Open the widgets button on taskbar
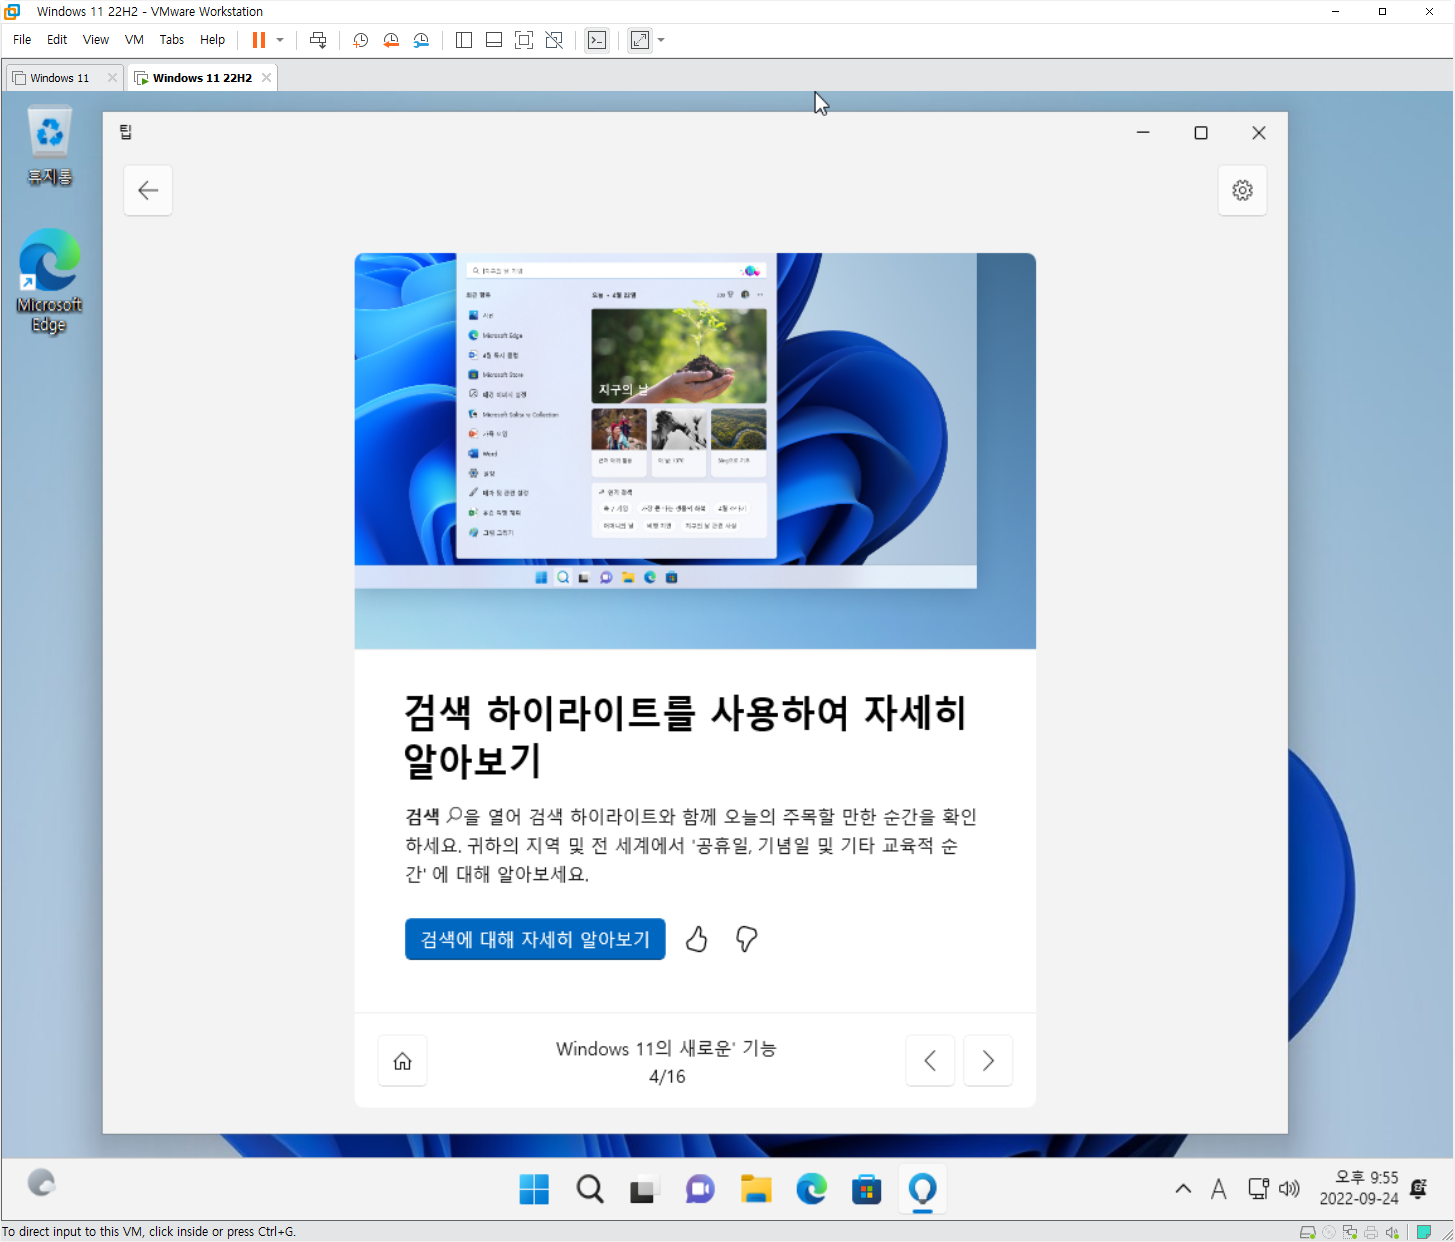 (x=41, y=1183)
